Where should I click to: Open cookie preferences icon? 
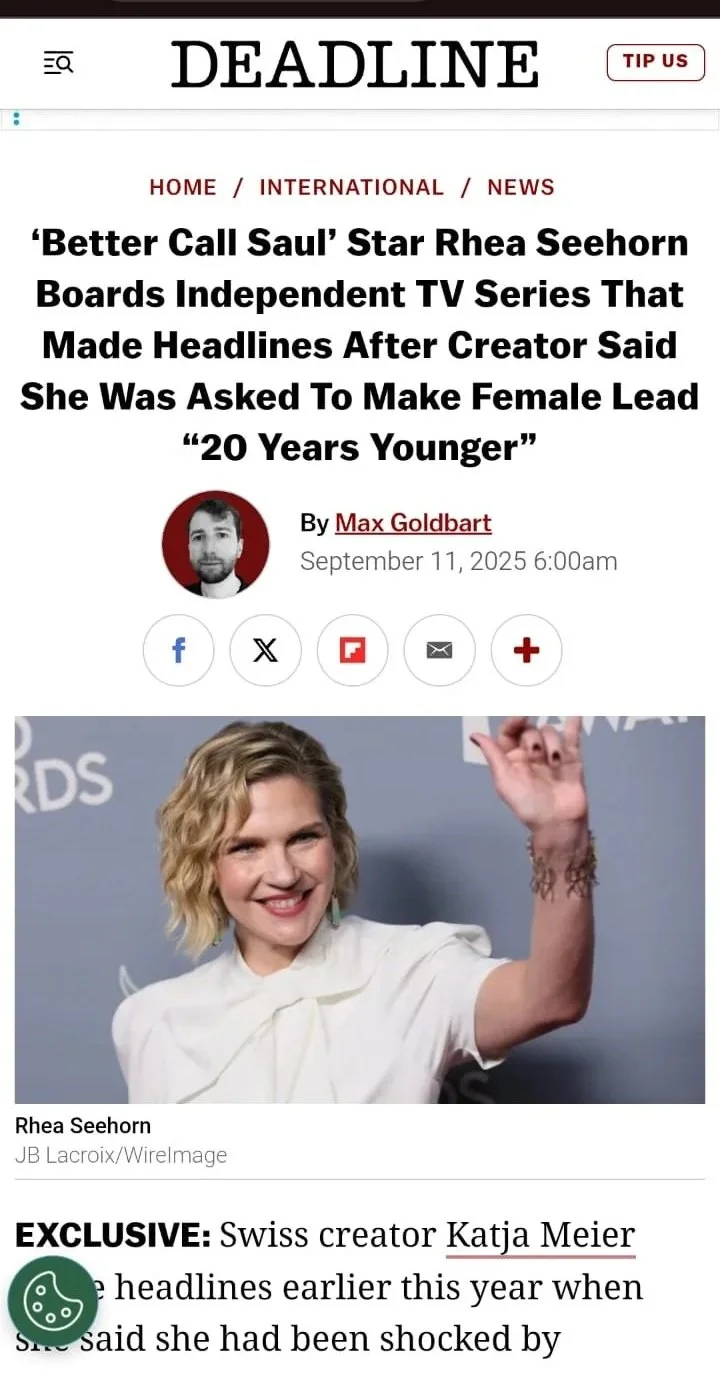[x=53, y=1301]
